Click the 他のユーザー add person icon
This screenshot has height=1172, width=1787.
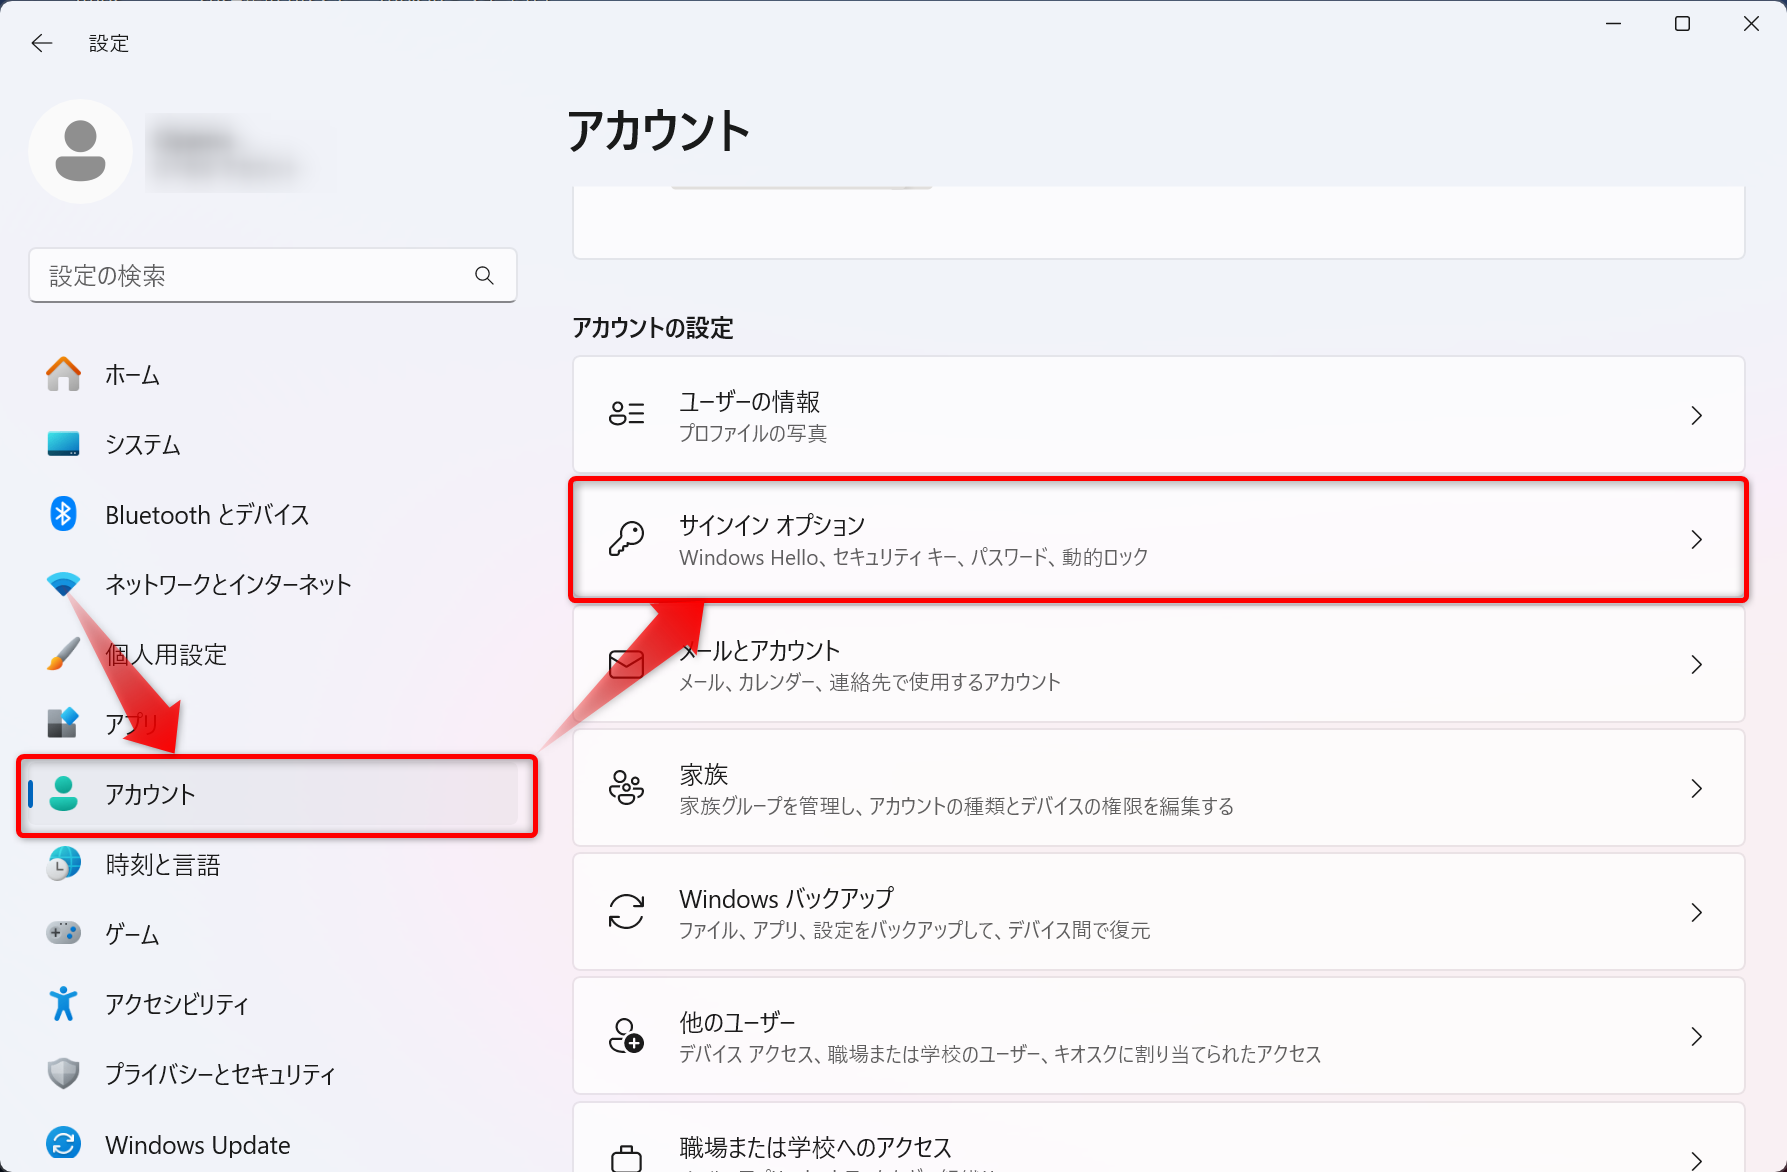click(x=627, y=1036)
